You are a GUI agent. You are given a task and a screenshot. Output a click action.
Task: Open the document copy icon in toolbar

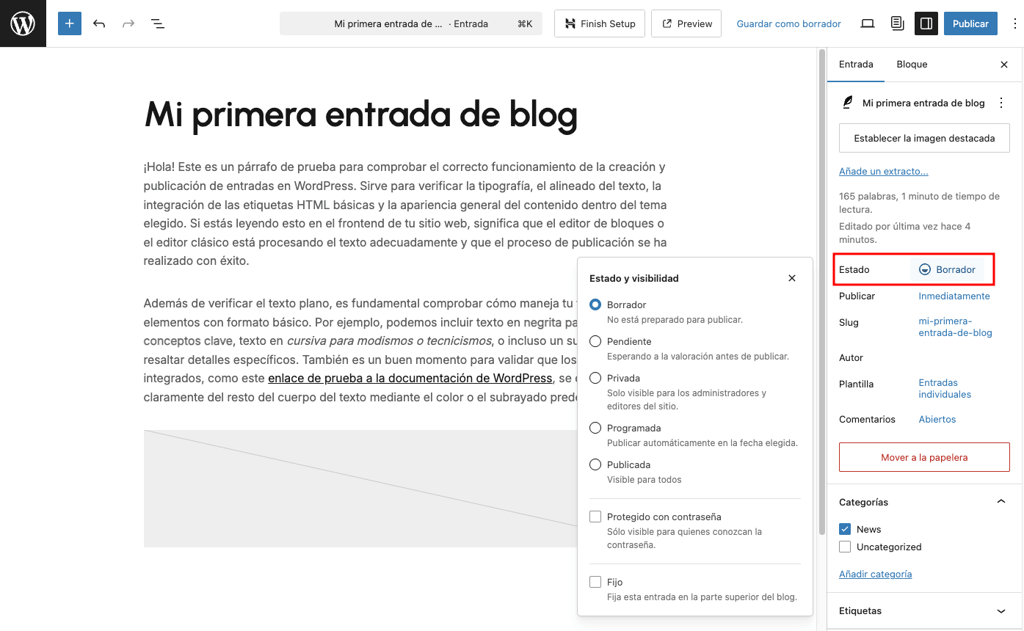point(897,24)
